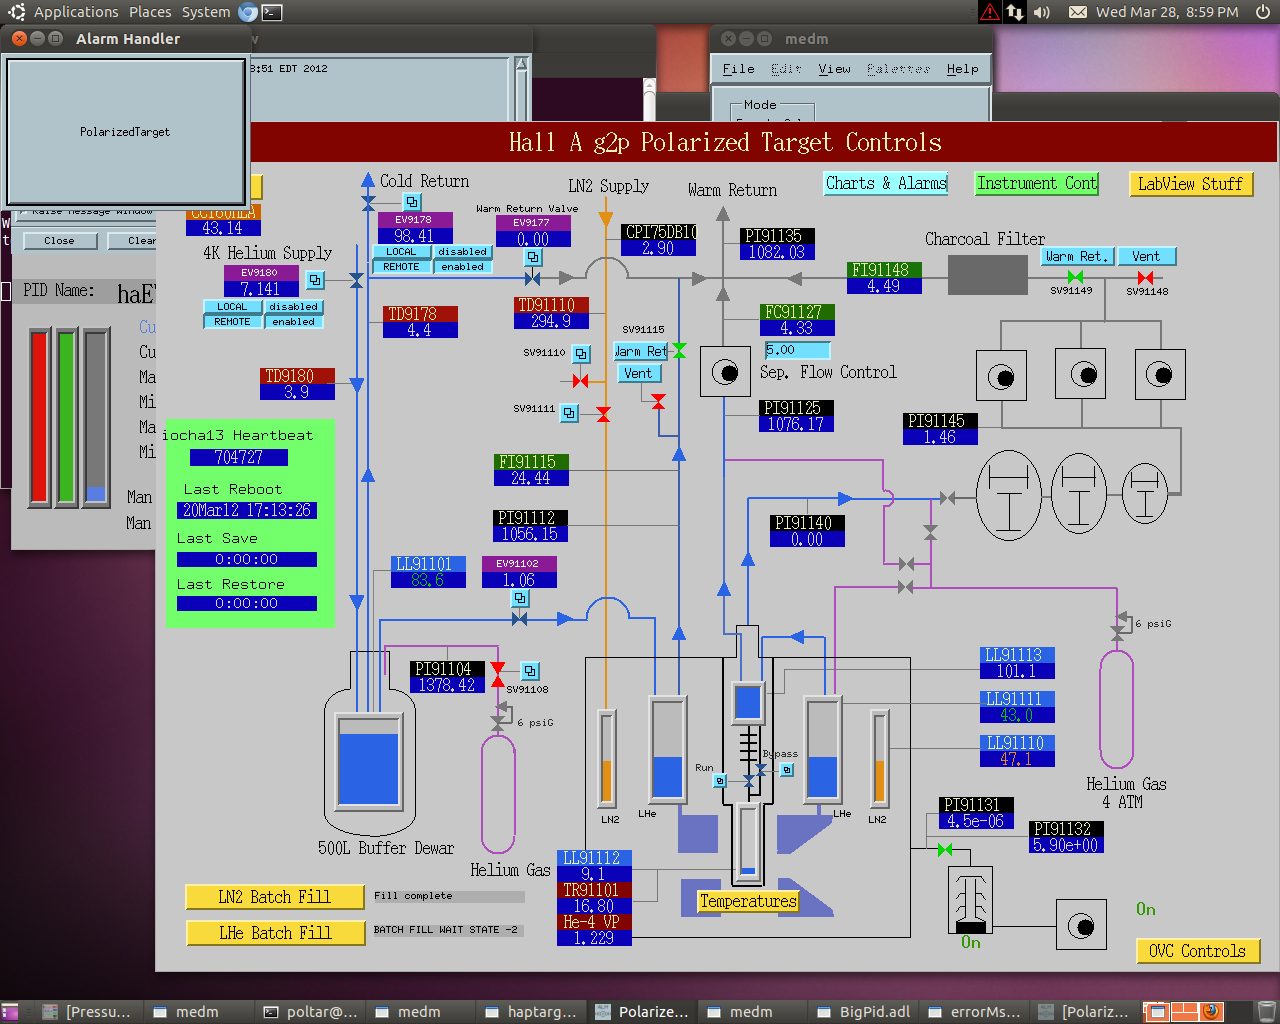Open the View menu in medm
The height and width of the screenshot is (1024, 1280).
click(834, 69)
